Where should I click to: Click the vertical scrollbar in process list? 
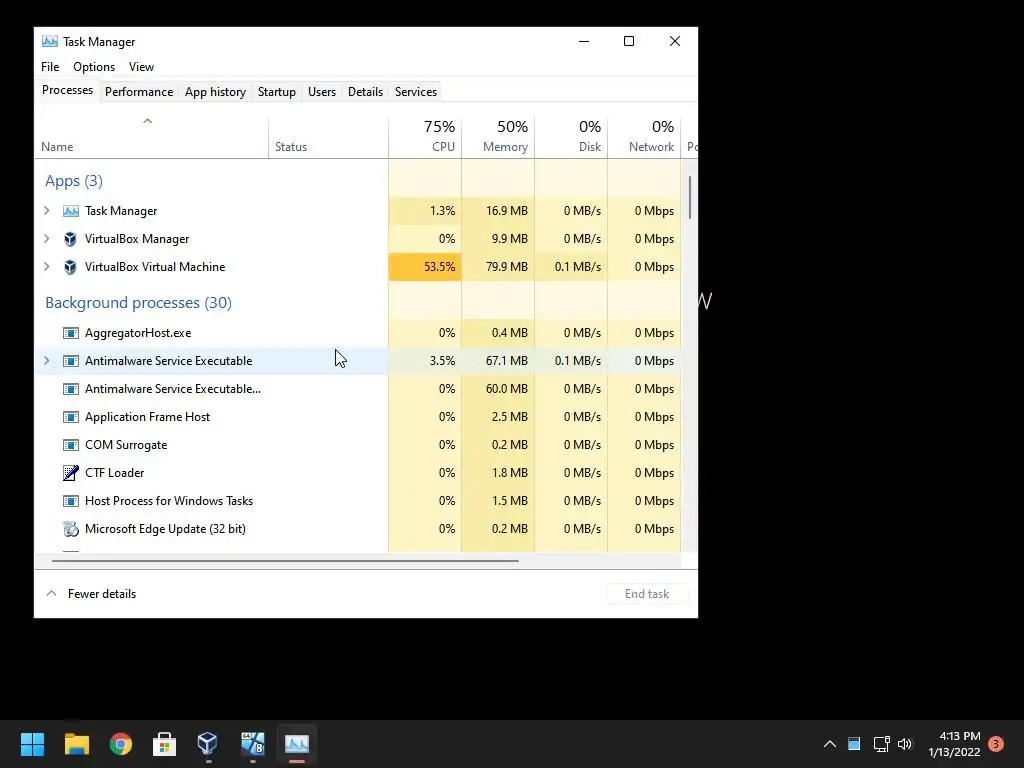(690, 198)
